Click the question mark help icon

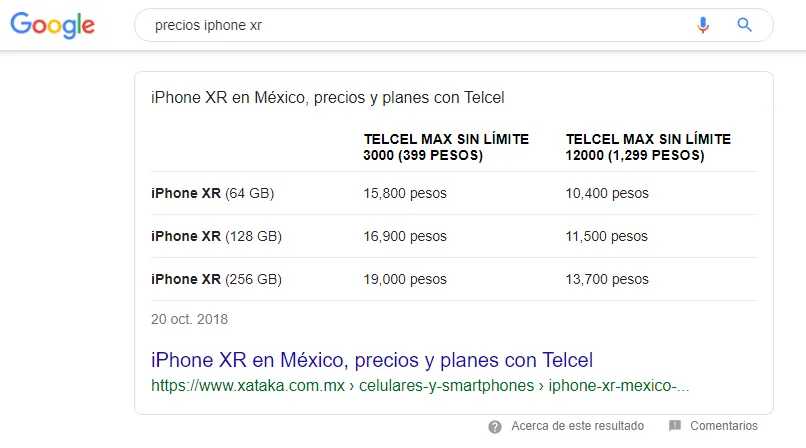[x=495, y=426]
